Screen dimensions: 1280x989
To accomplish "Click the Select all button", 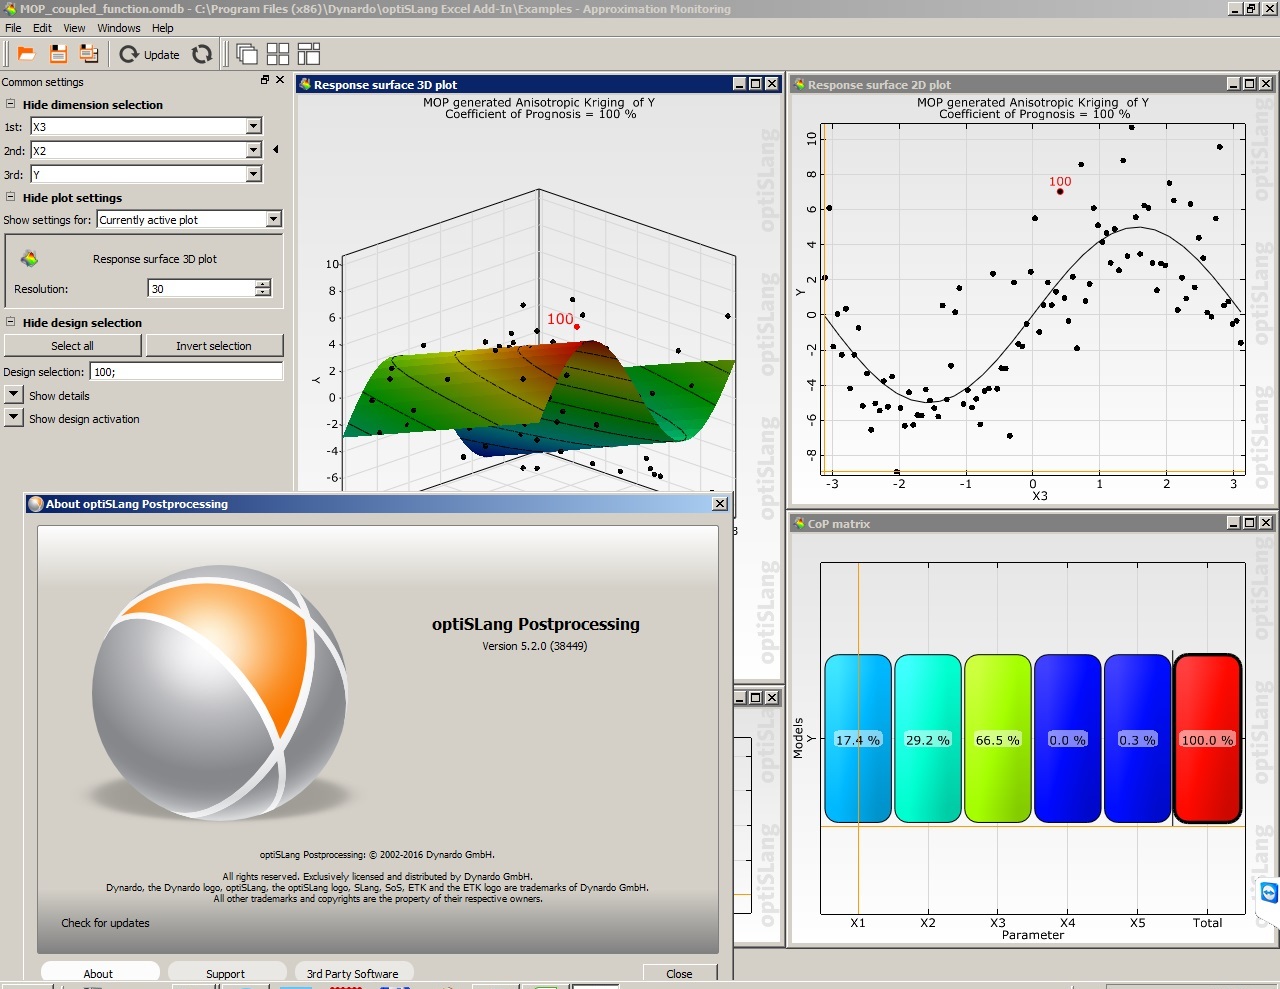I will [x=73, y=345].
